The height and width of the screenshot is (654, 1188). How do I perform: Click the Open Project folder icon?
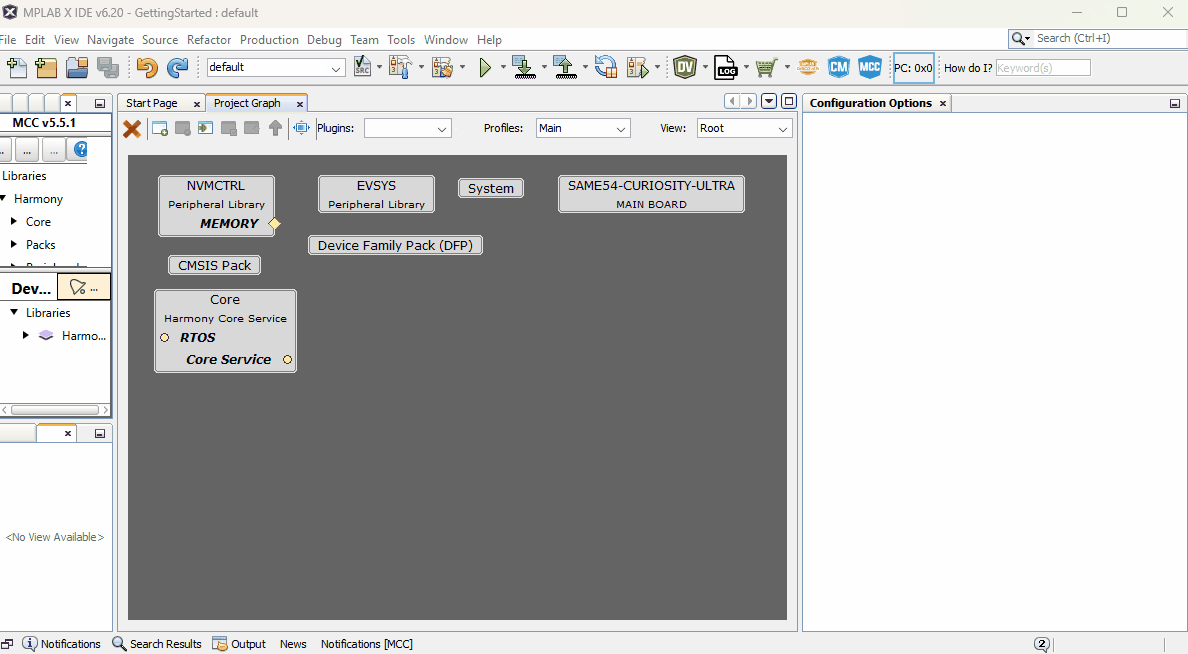[x=77, y=67]
